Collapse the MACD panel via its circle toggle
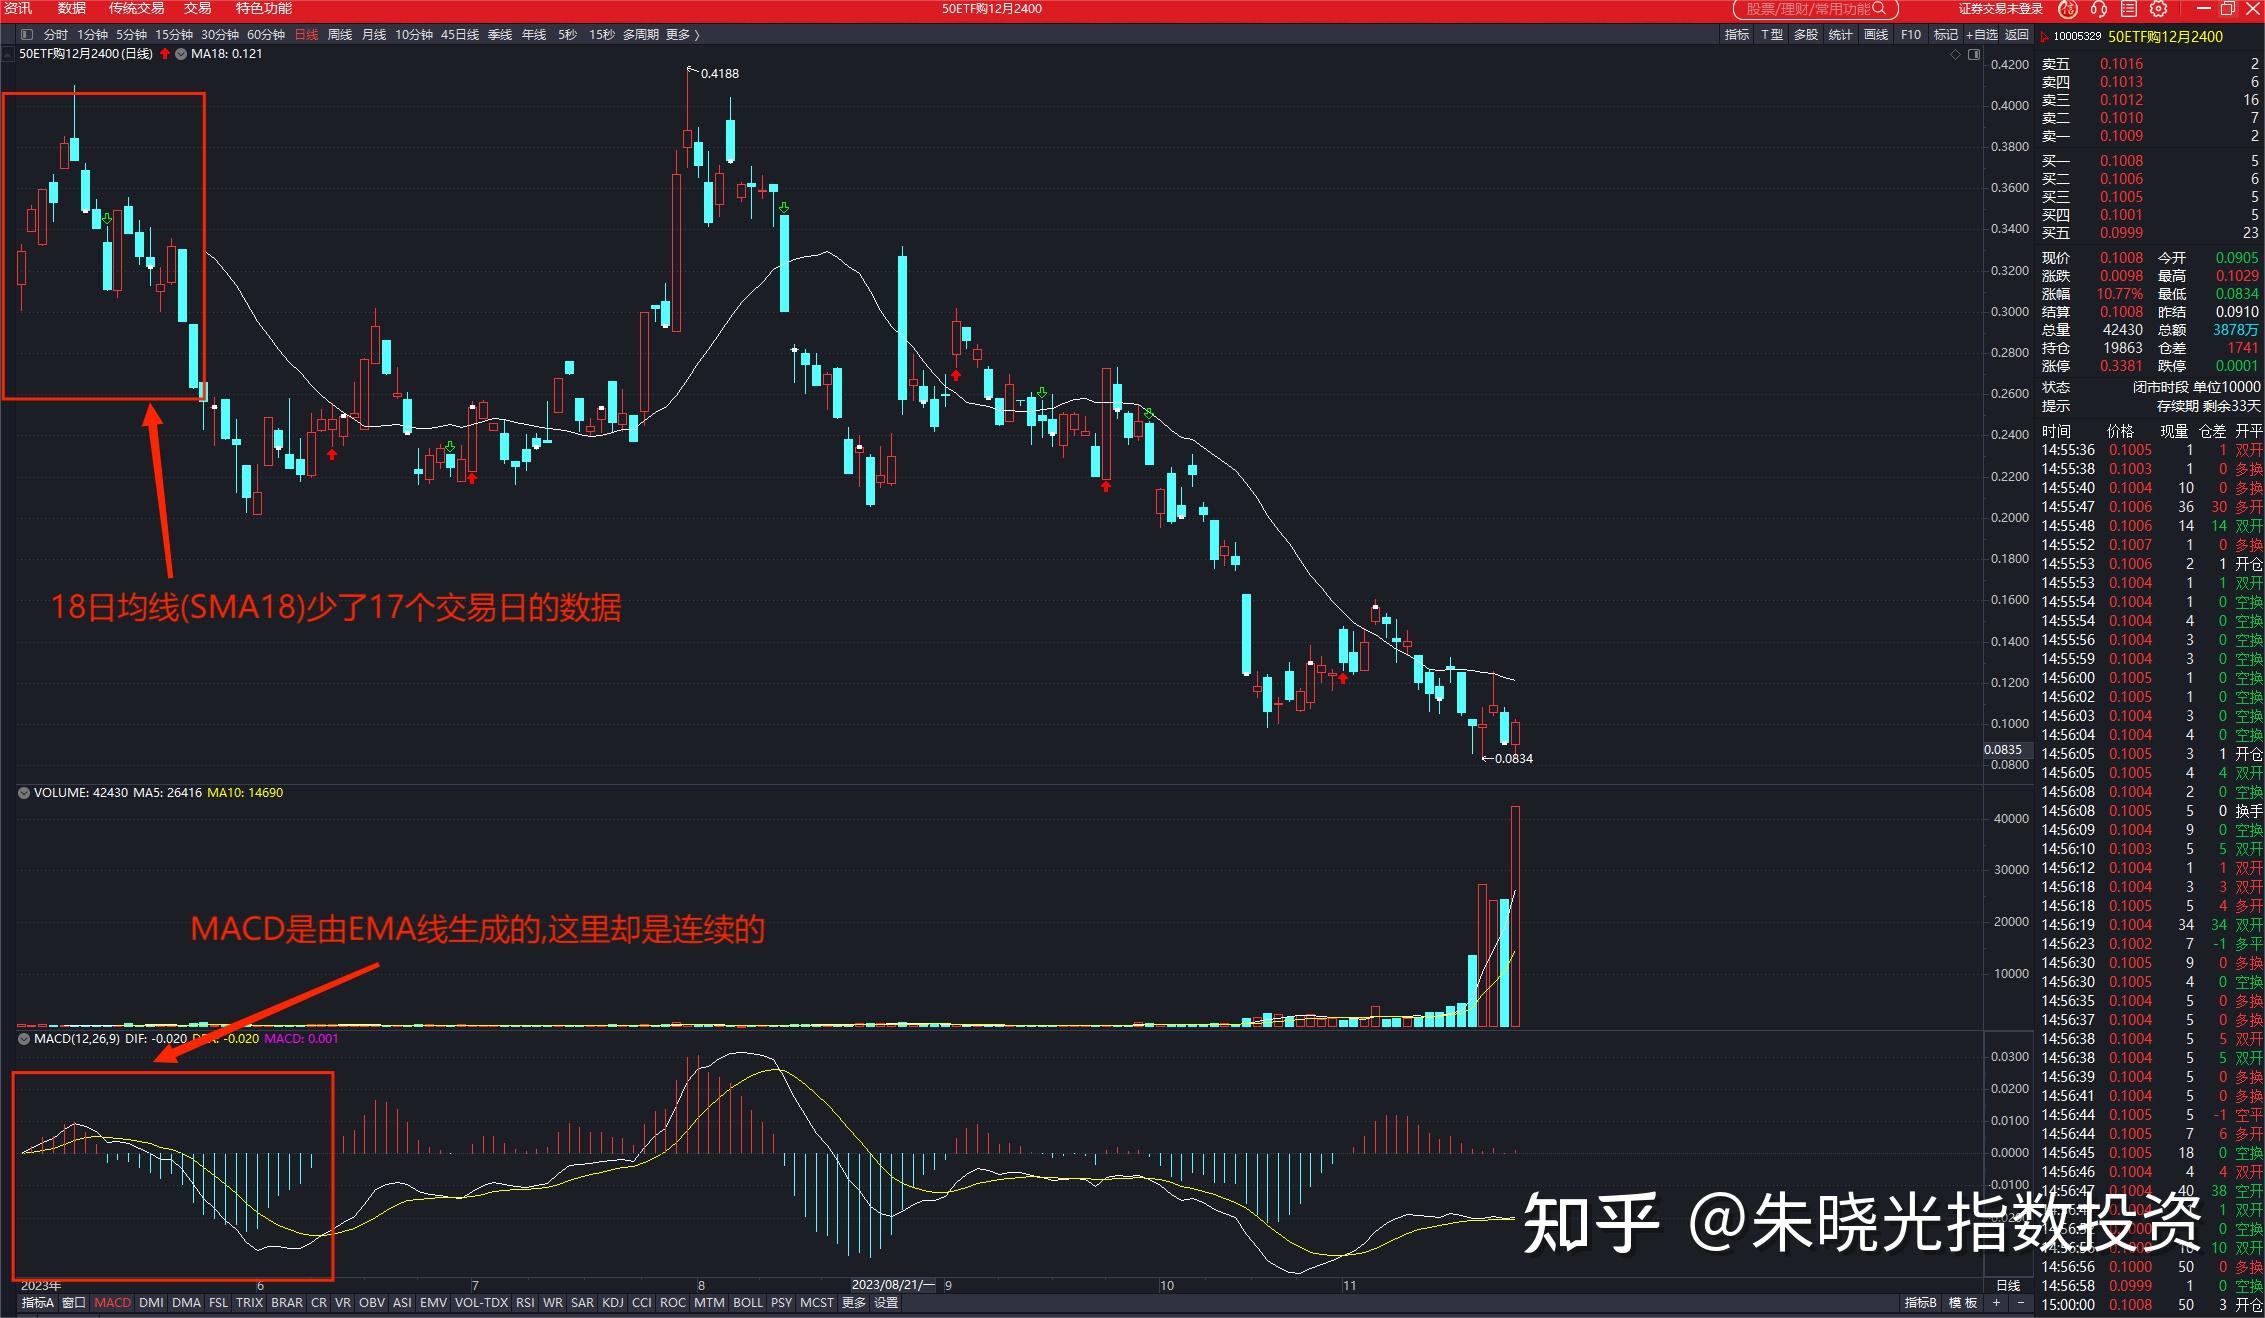2265x1318 pixels. [22, 1039]
